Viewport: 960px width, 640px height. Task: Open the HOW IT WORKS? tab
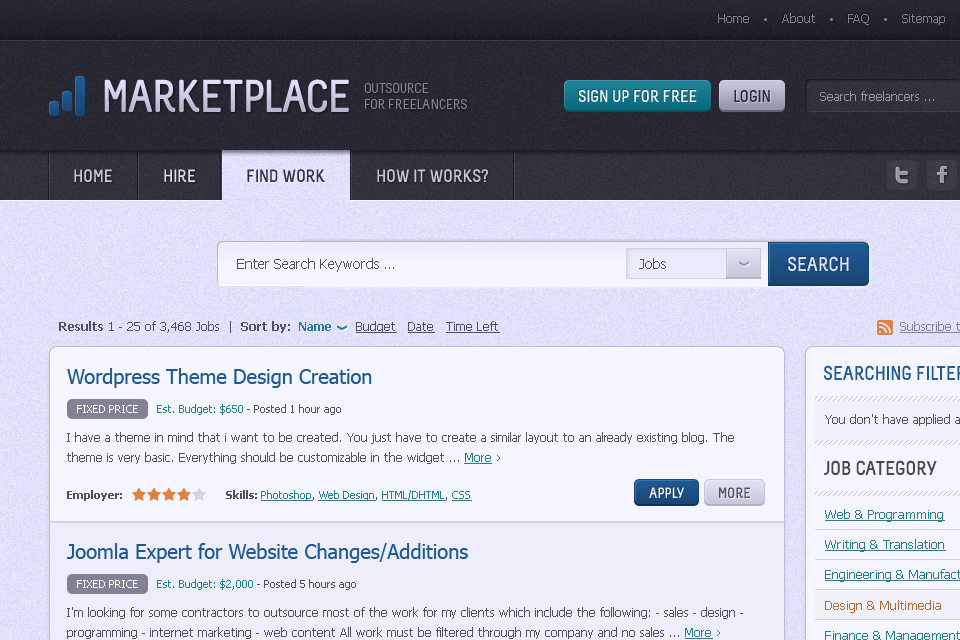(x=431, y=175)
